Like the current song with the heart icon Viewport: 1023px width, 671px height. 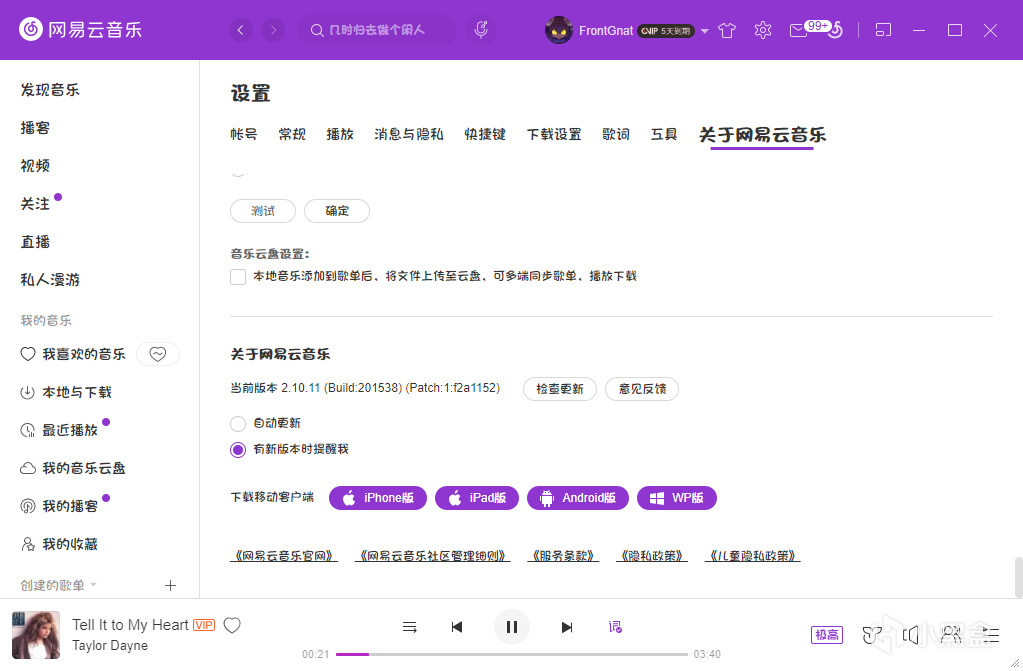tap(232, 625)
